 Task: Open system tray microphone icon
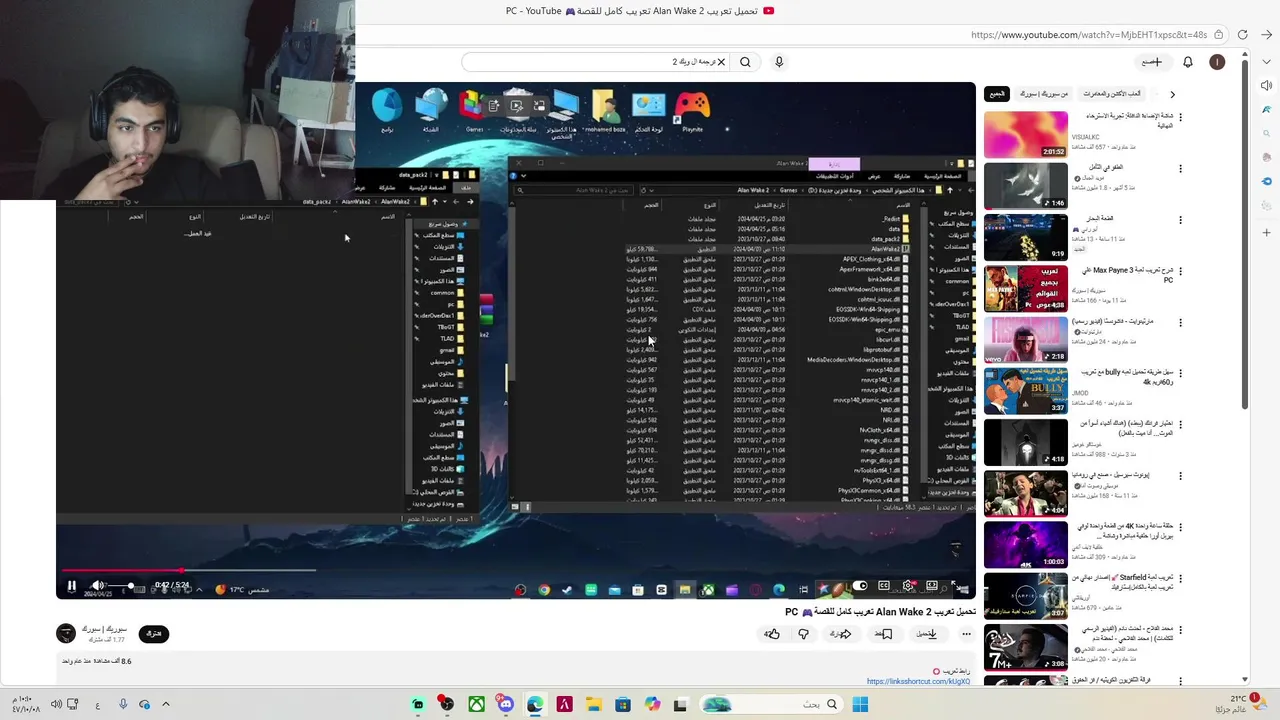[123, 704]
